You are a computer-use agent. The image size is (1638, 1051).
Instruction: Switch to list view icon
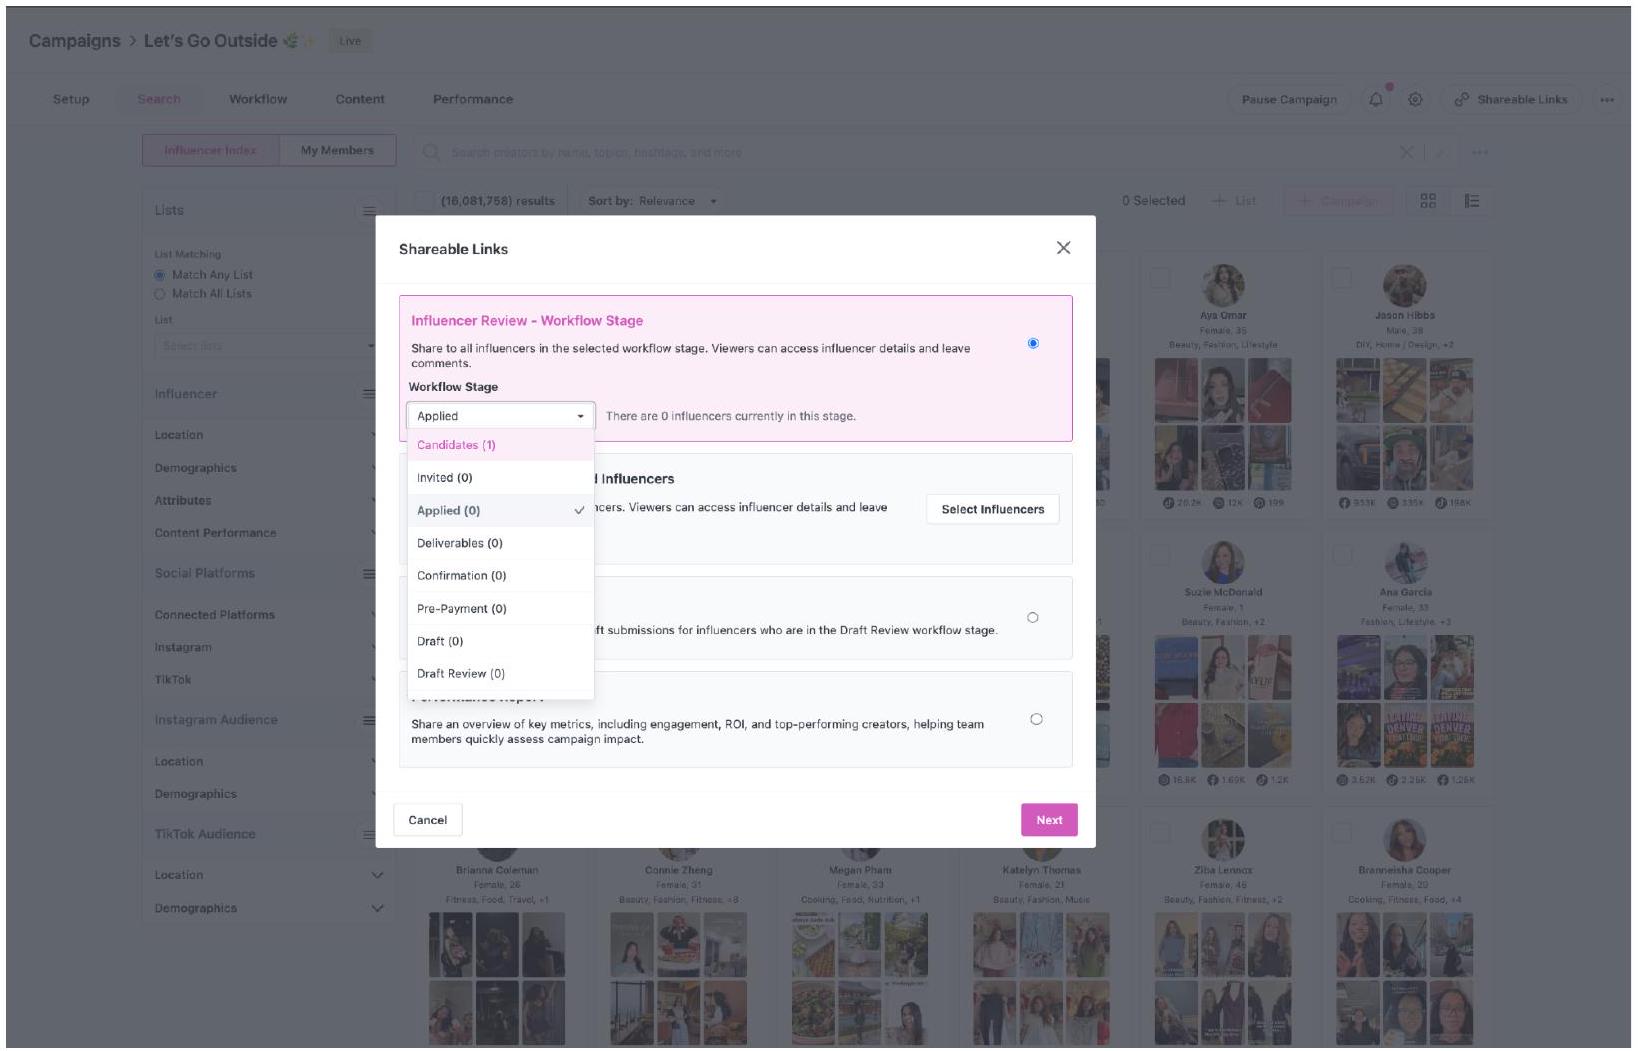(1471, 201)
